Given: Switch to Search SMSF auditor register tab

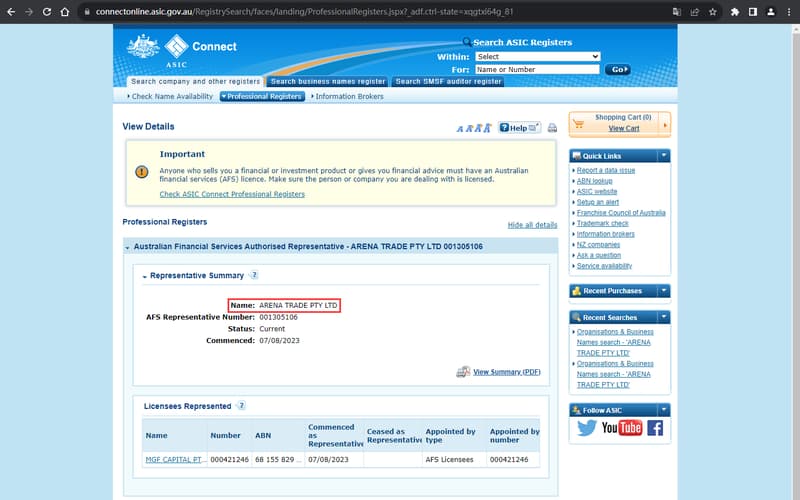Looking at the screenshot, I should (x=448, y=82).
